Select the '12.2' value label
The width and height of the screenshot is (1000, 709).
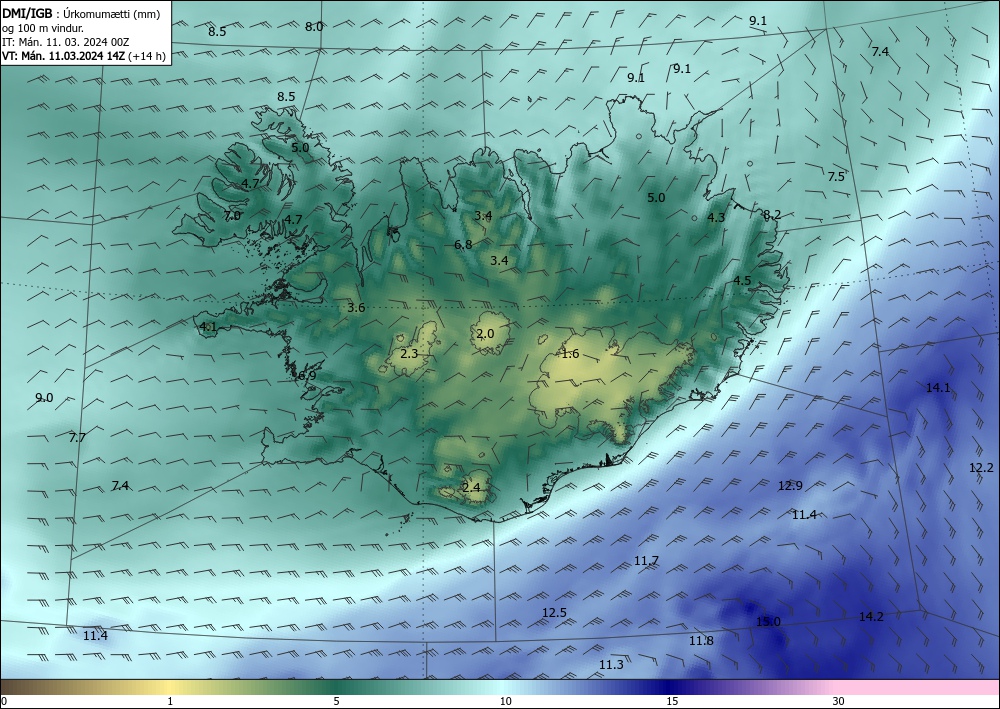point(982,468)
